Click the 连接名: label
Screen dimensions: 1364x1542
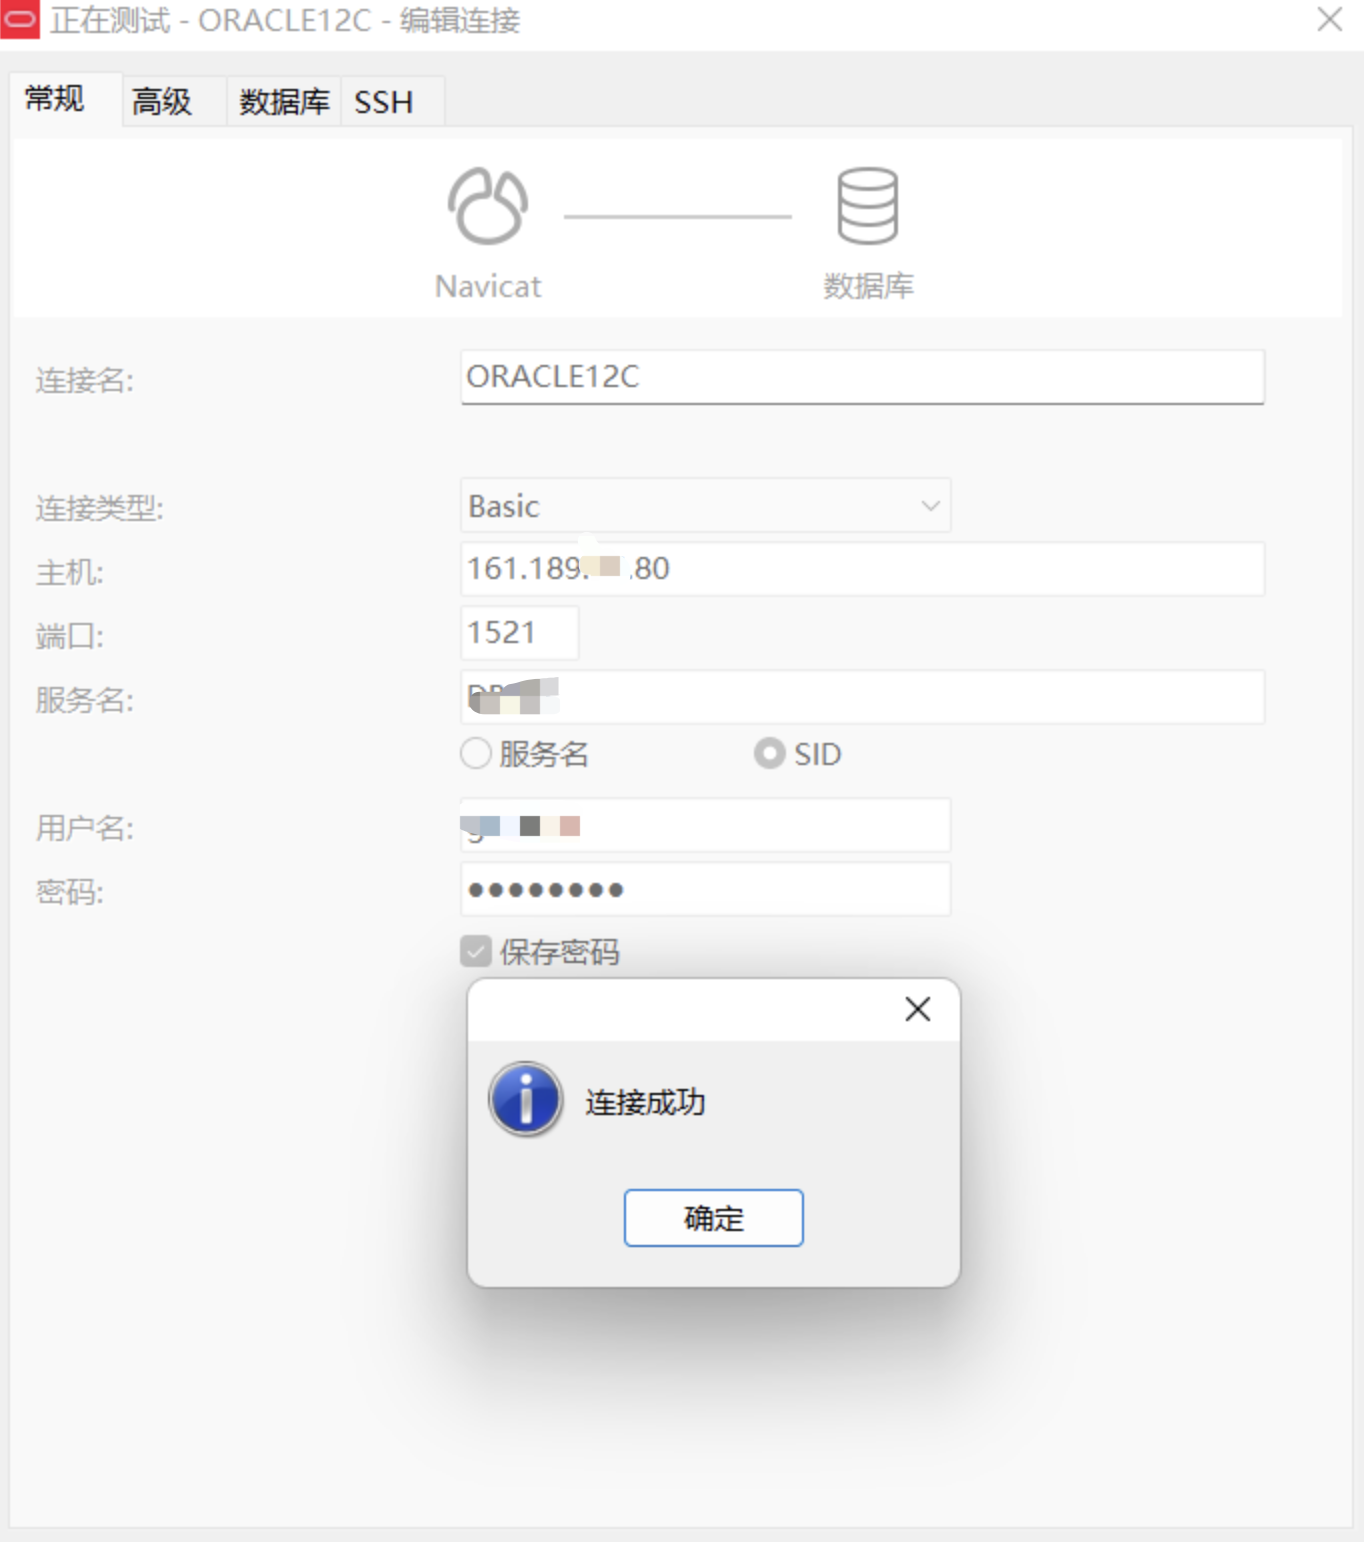pyautogui.click(x=85, y=380)
